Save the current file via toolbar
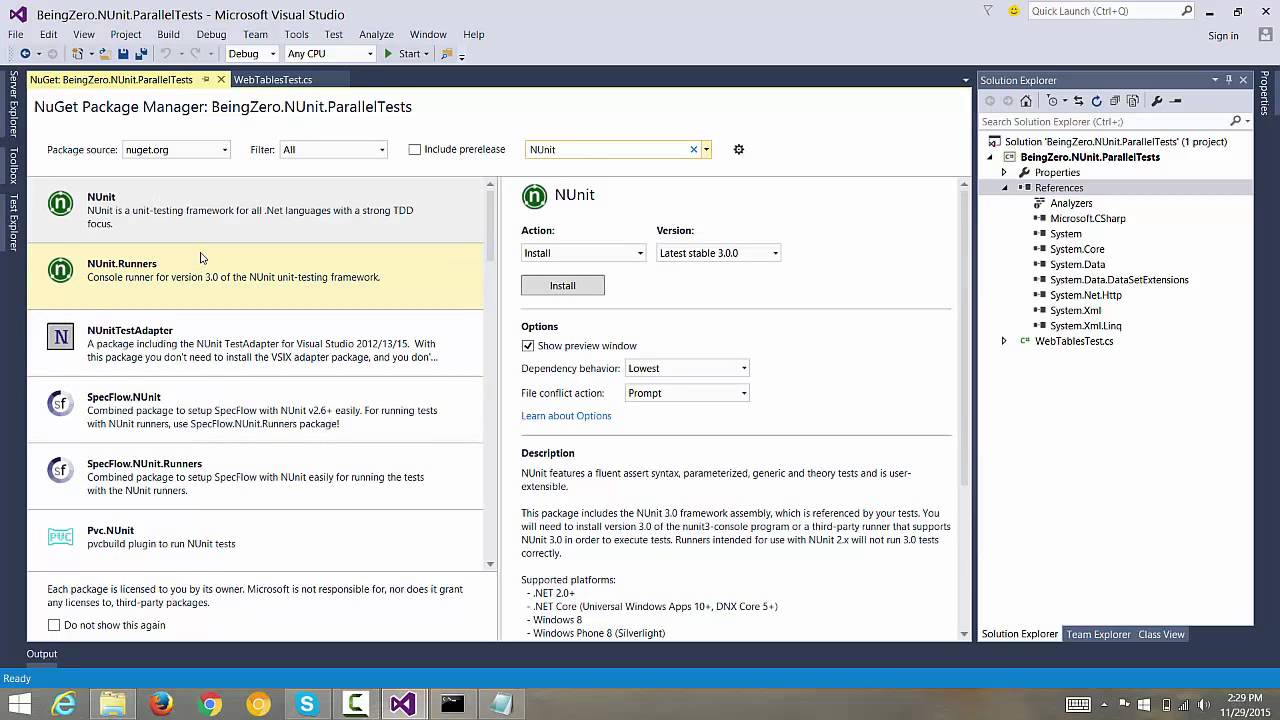1280x720 pixels. click(x=123, y=54)
